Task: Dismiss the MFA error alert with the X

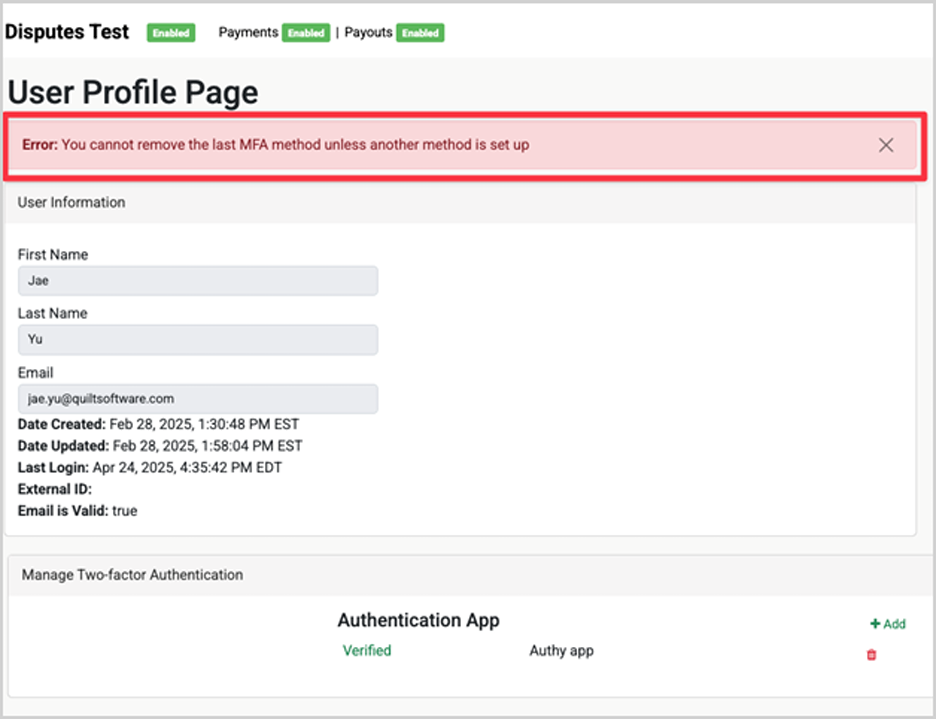Action: (x=885, y=145)
